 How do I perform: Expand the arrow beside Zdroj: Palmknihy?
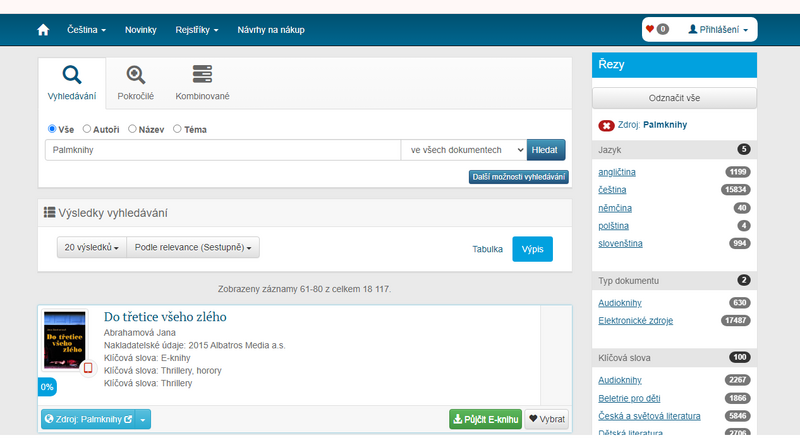pyautogui.click(x=143, y=419)
